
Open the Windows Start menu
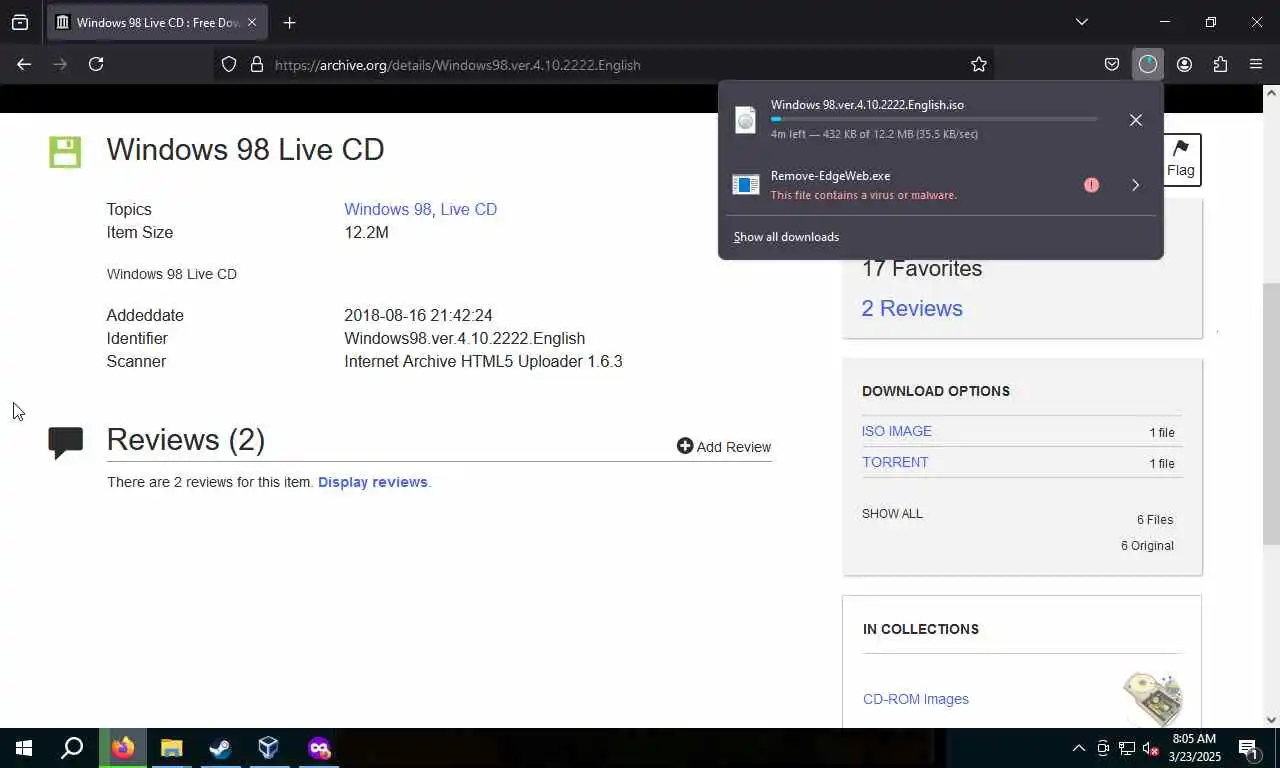click(x=24, y=748)
